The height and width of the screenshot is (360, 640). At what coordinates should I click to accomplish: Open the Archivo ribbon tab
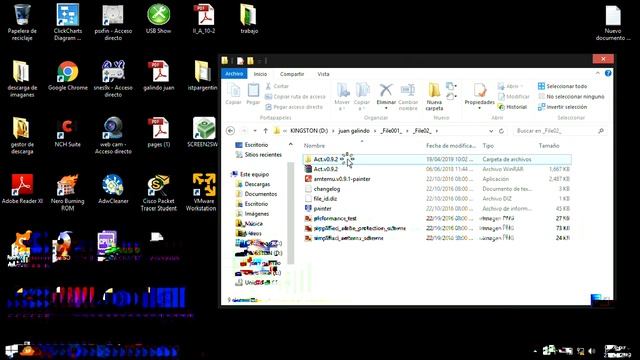234,74
